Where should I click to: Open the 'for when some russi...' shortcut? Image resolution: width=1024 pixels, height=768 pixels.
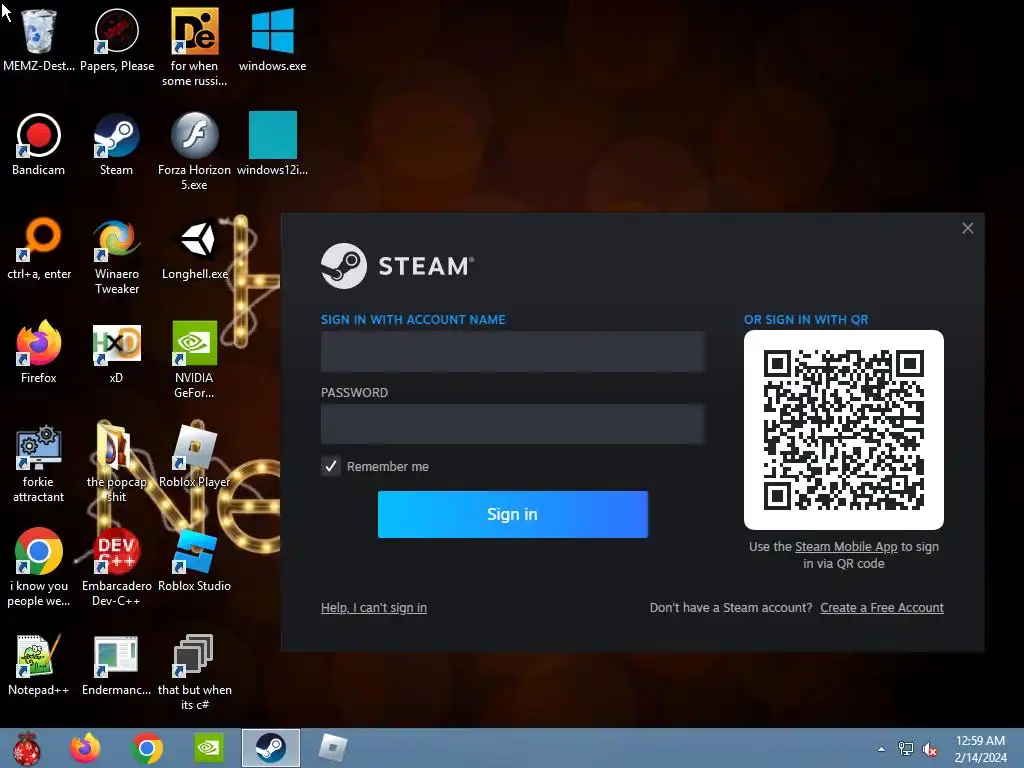tap(195, 46)
